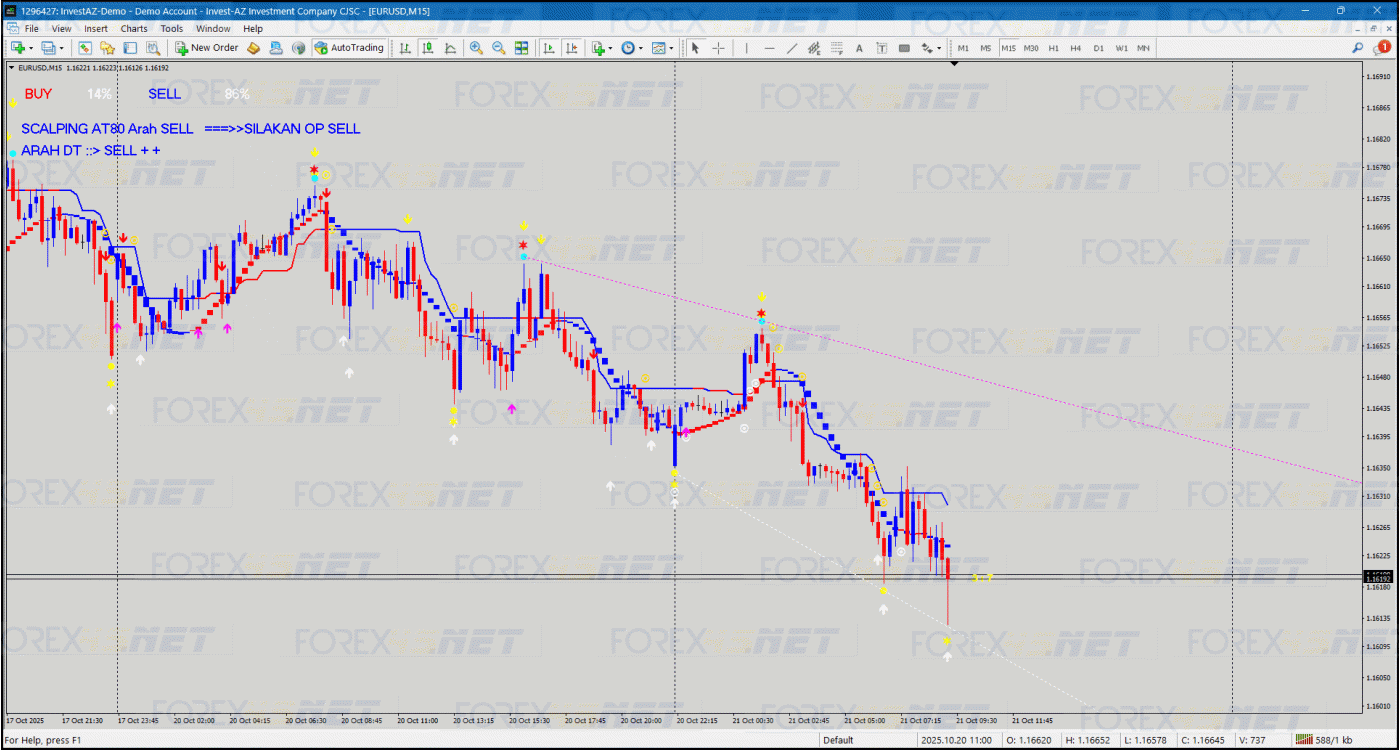Screen dimensions: 1400x750
Task: Click the connection status bars indicator
Action: click(x=1330, y=740)
